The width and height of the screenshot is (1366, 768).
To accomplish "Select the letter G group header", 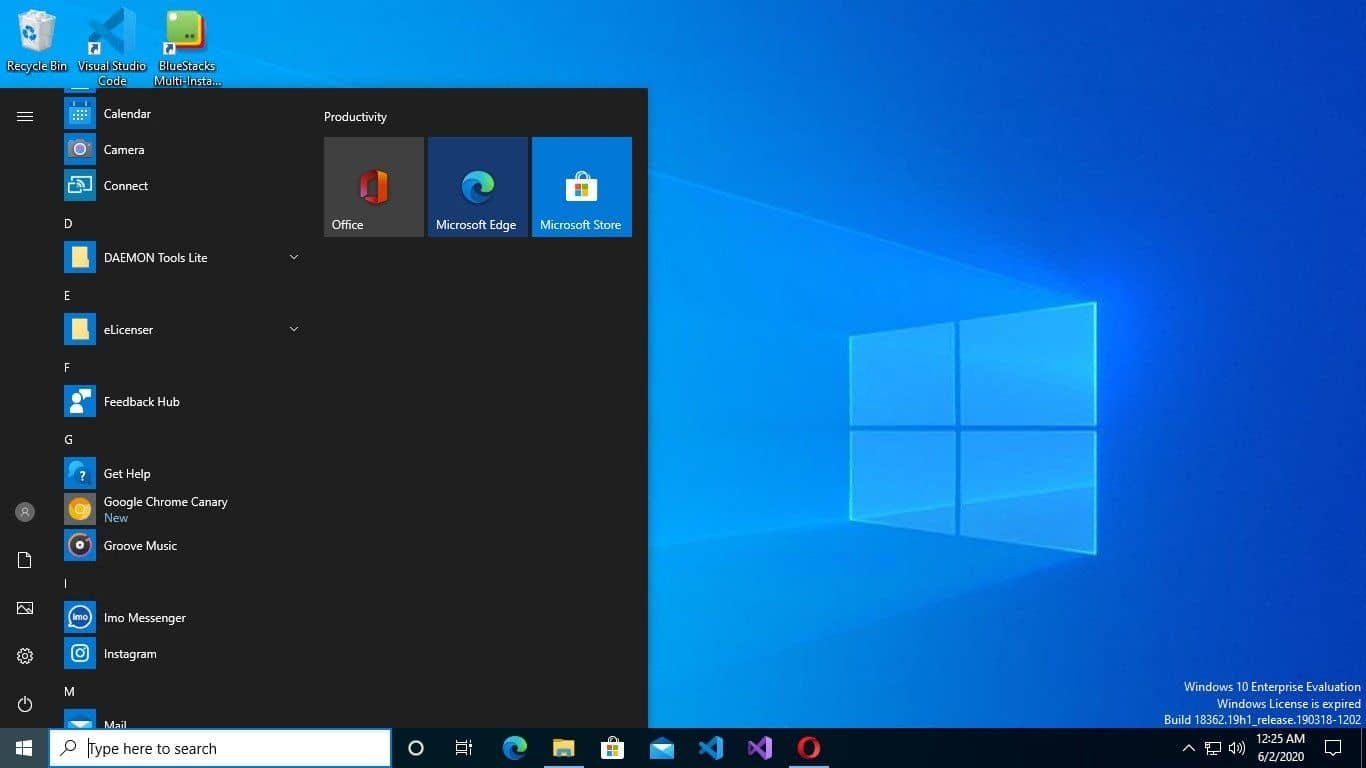I will pos(68,440).
